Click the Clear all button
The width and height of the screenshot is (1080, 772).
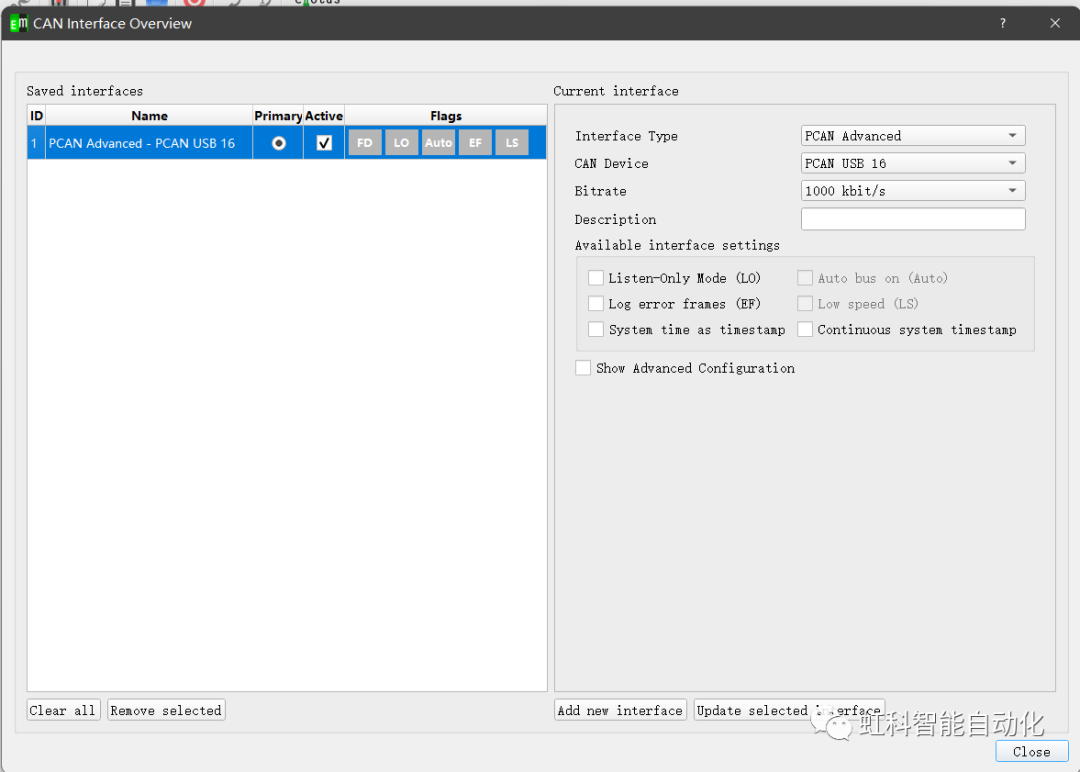(x=63, y=710)
